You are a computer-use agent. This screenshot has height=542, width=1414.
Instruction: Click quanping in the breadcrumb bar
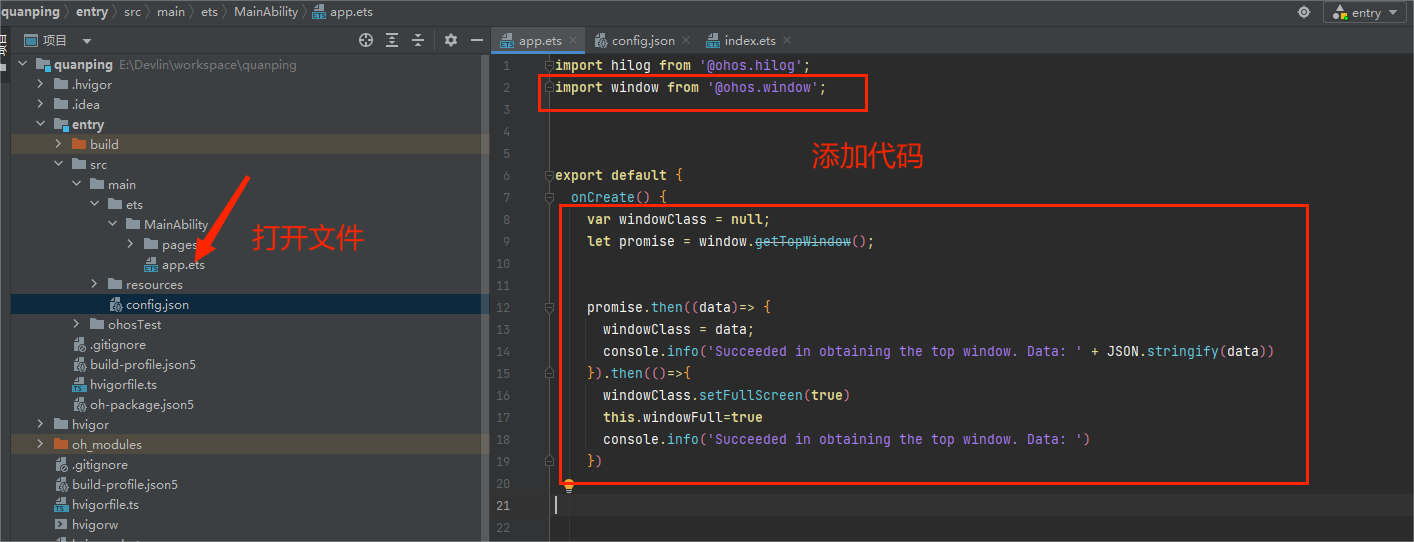click(x=30, y=12)
